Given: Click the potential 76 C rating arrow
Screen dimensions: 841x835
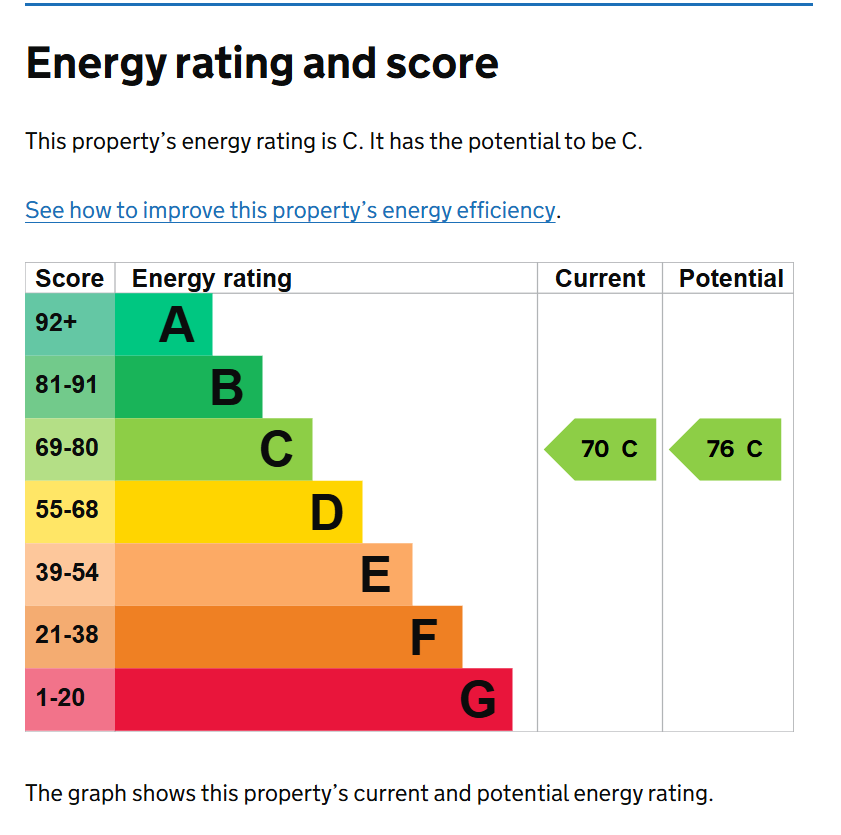Looking at the screenshot, I should [725, 449].
